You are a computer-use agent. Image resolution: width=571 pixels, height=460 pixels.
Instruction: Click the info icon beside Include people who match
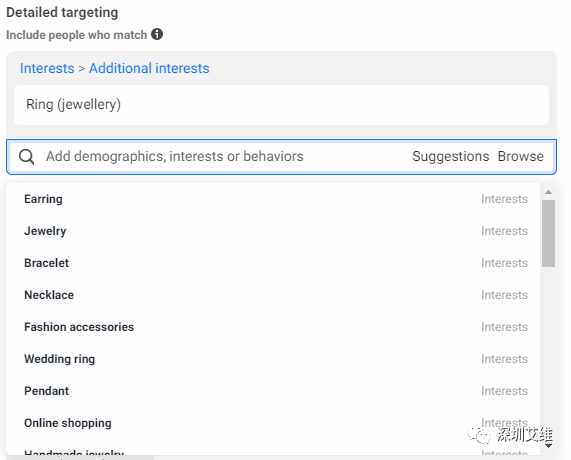[x=157, y=34]
